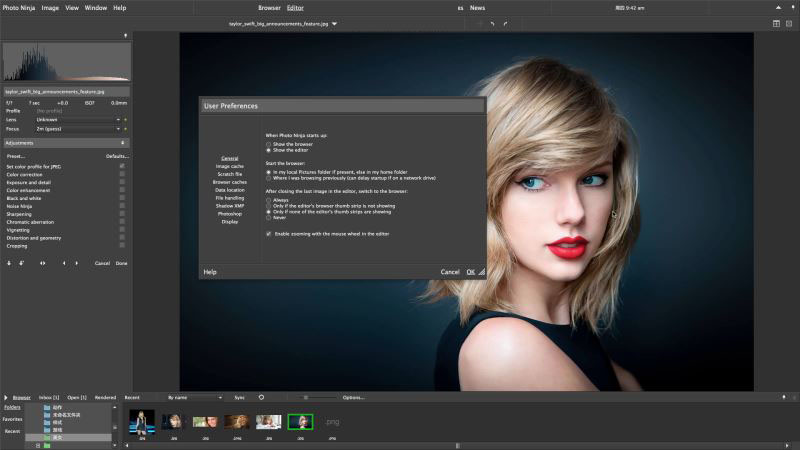Select the first blue folder in tree
This screenshot has height=450, width=800.
(x=47, y=408)
